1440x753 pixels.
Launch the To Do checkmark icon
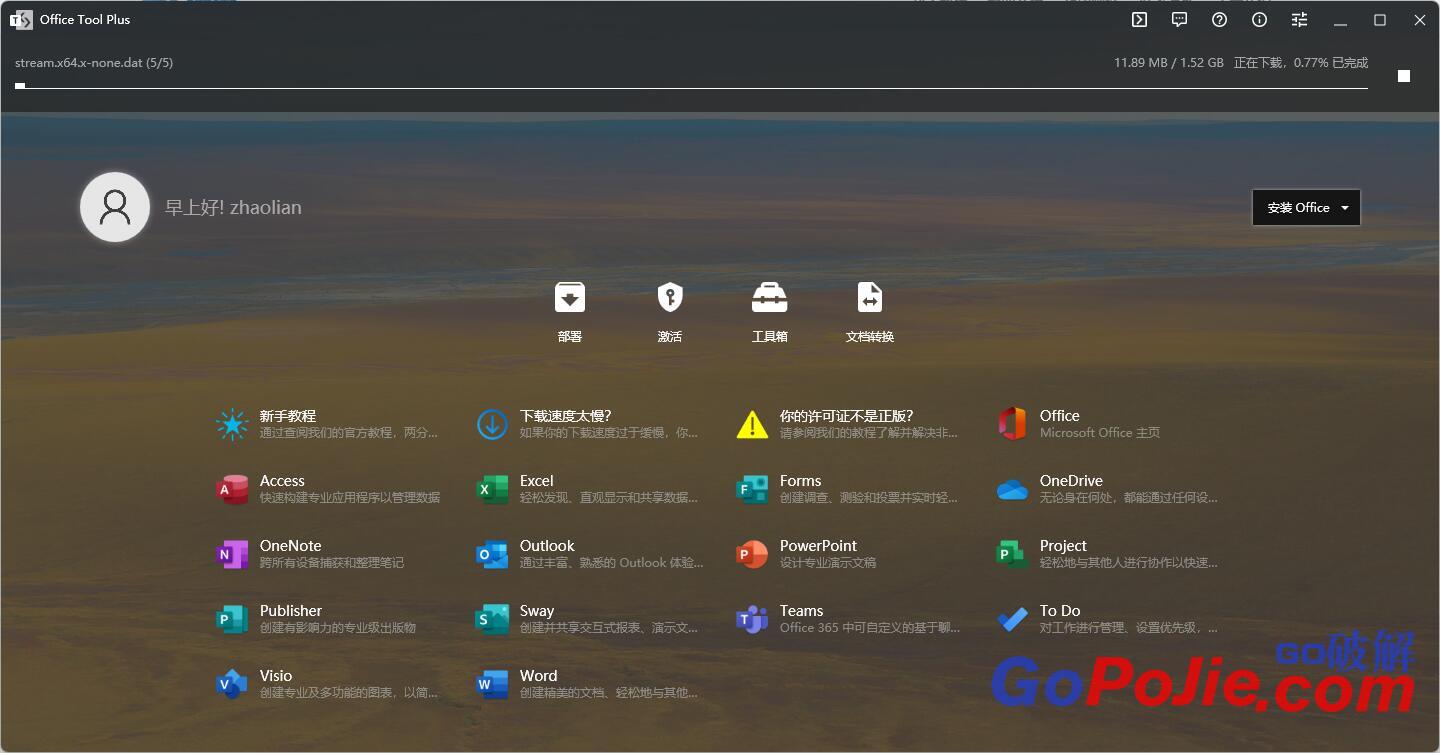coord(1012,619)
